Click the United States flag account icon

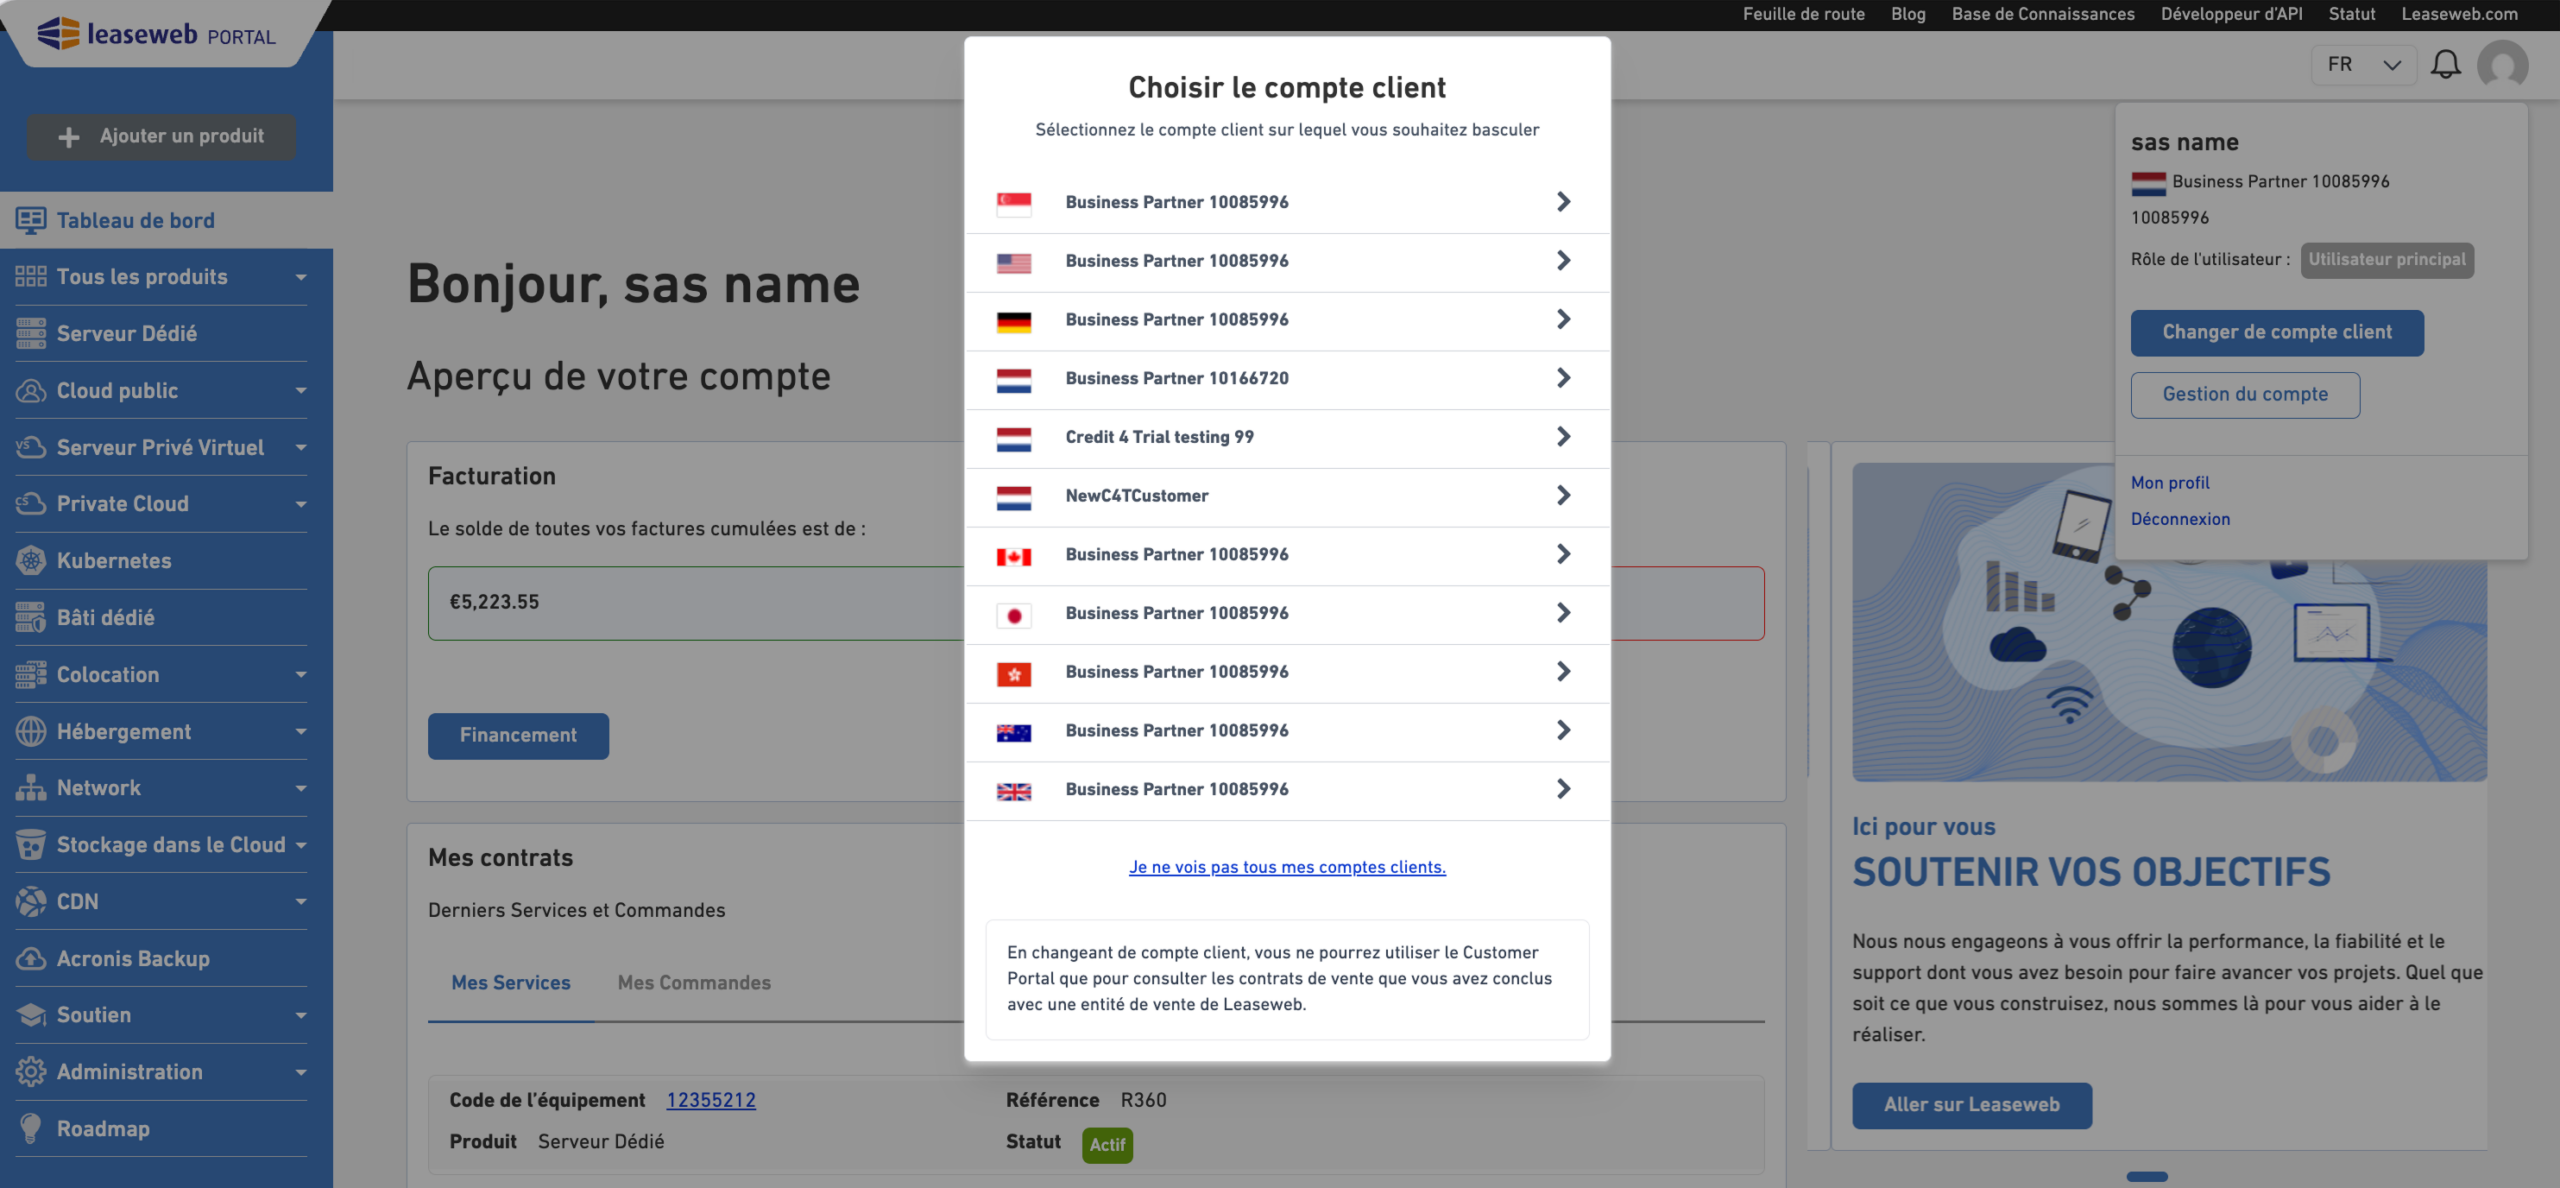(1013, 262)
